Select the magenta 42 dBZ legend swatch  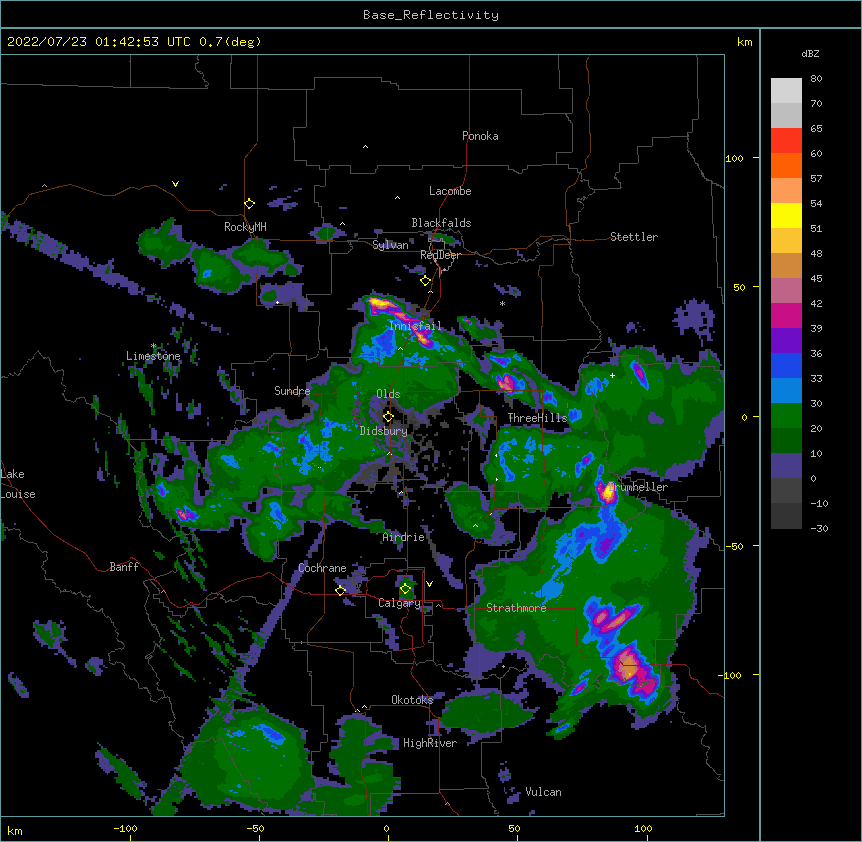coord(786,315)
